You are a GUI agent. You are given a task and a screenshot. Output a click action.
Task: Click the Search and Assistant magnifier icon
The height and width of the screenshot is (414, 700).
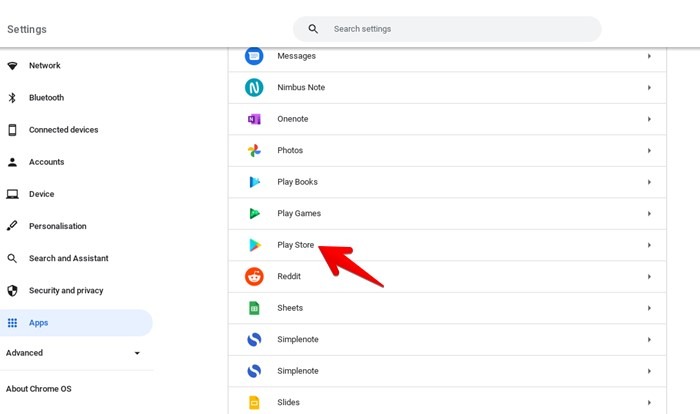[x=12, y=259]
